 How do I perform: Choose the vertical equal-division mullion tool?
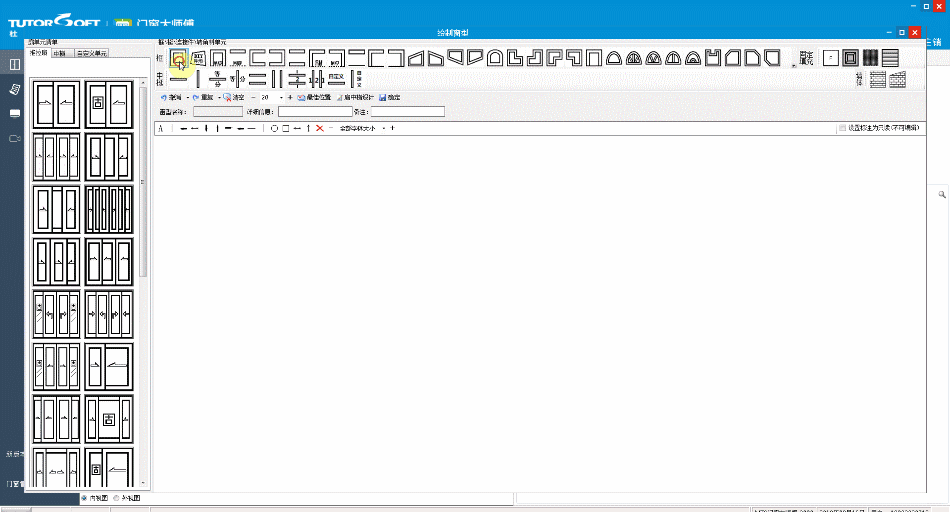(x=237, y=79)
